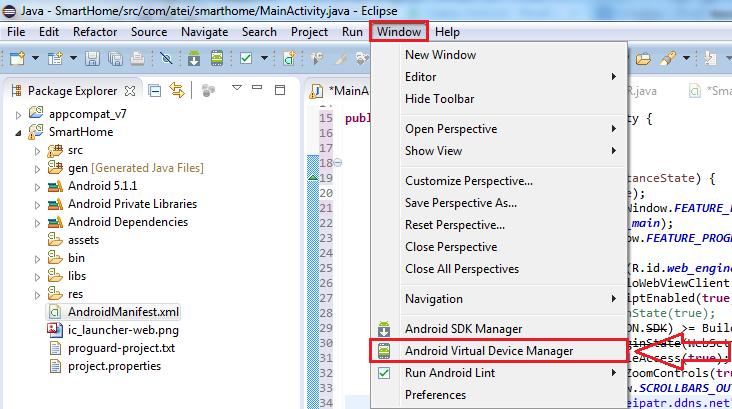
Task: Click the Run Android Lint checkmark menu icon
Action: point(384,373)
